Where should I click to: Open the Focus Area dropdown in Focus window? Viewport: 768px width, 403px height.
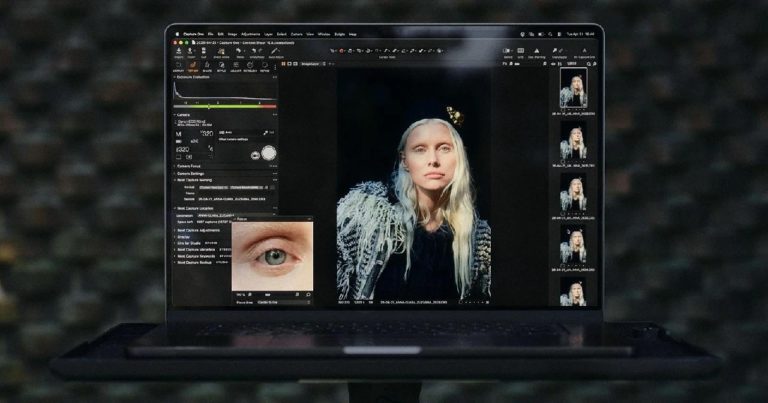pyautogui.click(x=283, y=303)
